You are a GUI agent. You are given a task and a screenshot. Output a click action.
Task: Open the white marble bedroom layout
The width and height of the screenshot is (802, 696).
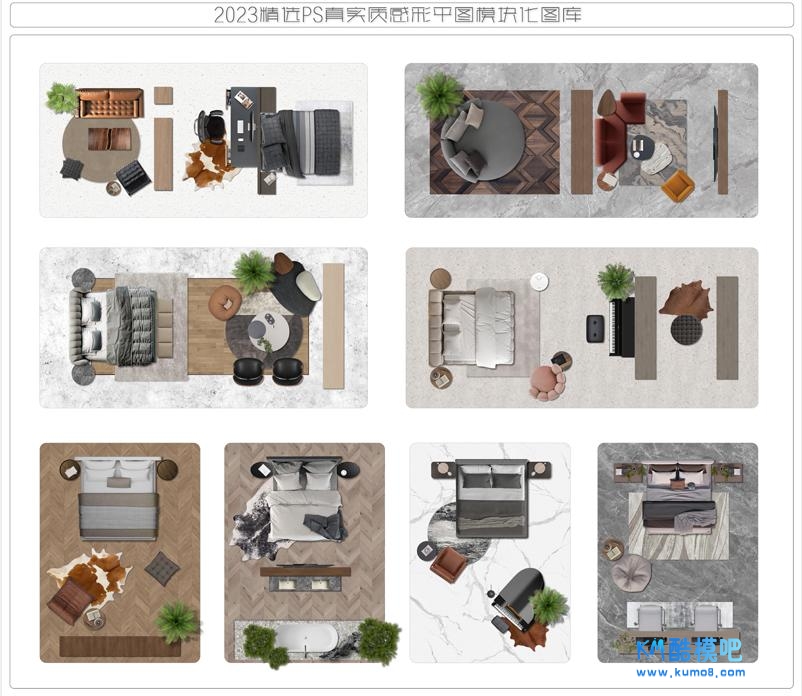click(x=489, y=552)
